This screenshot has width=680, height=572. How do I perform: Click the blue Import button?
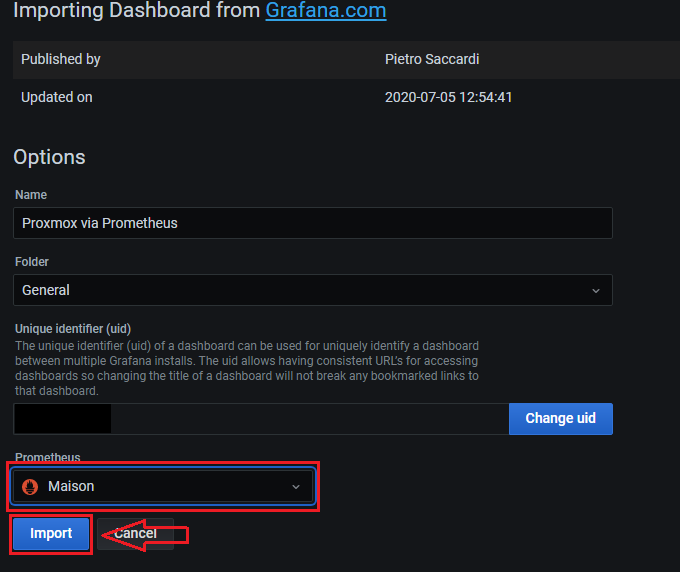(51, 533)
